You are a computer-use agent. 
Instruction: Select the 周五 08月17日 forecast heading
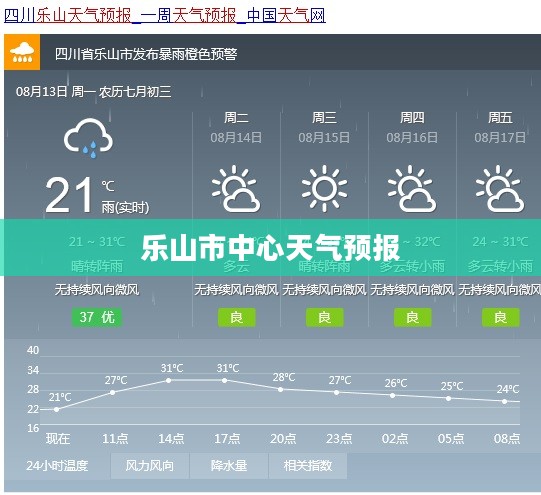[500, 127]
